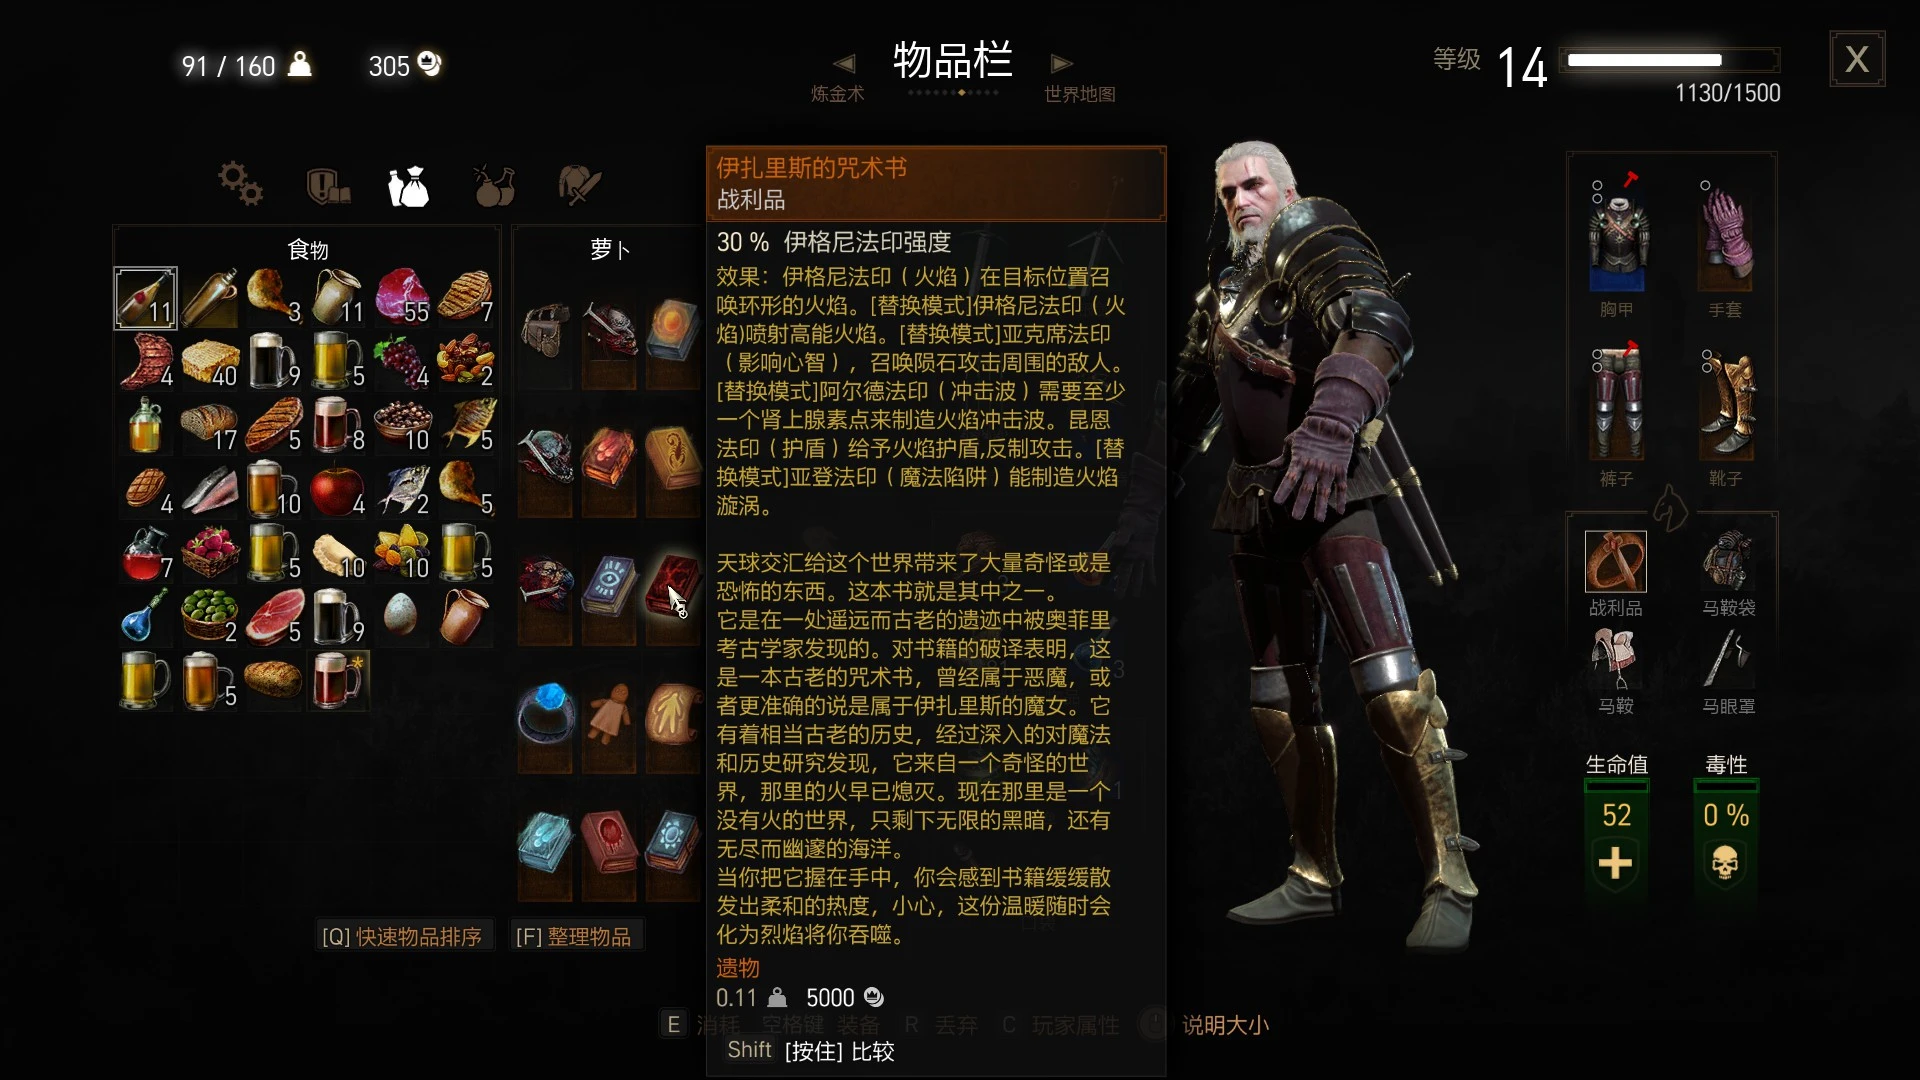Select the shield quest items filter icon

point(327,185)
